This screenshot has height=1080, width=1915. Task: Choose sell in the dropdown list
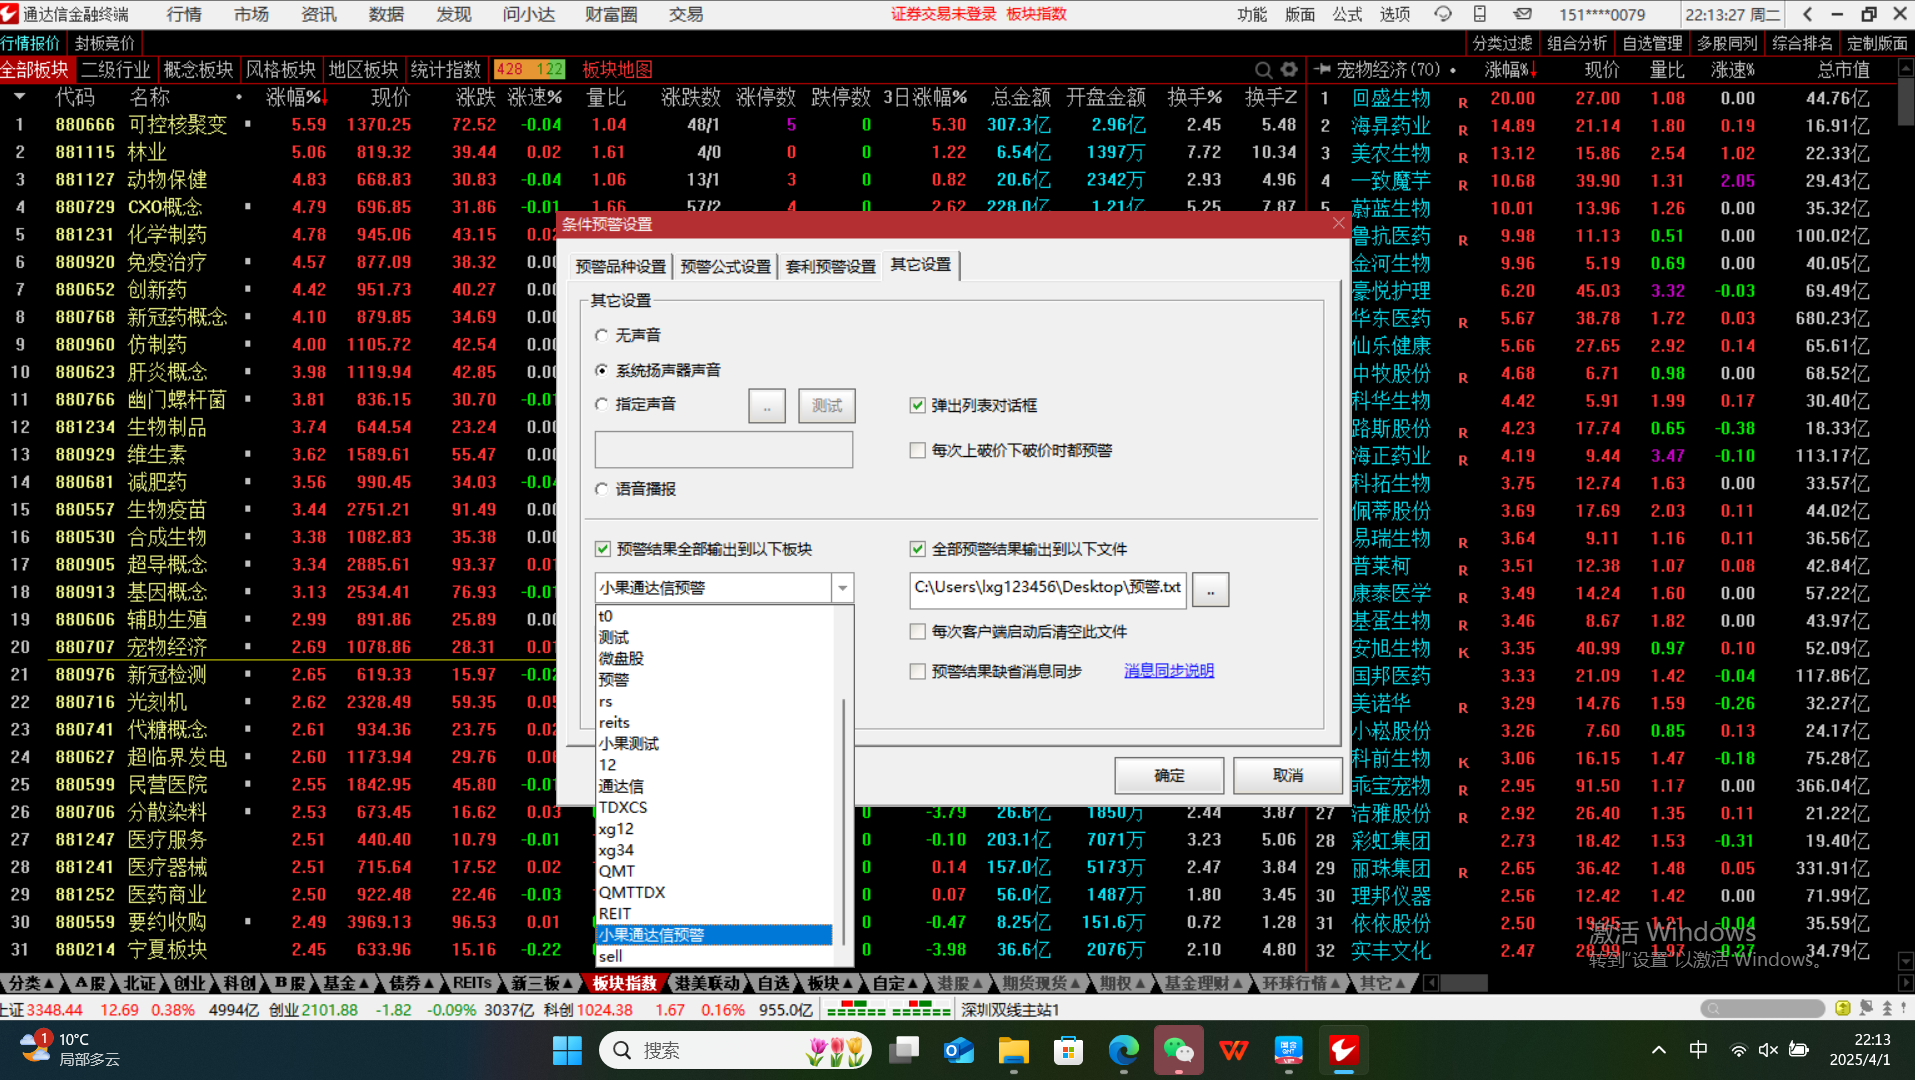714,956
